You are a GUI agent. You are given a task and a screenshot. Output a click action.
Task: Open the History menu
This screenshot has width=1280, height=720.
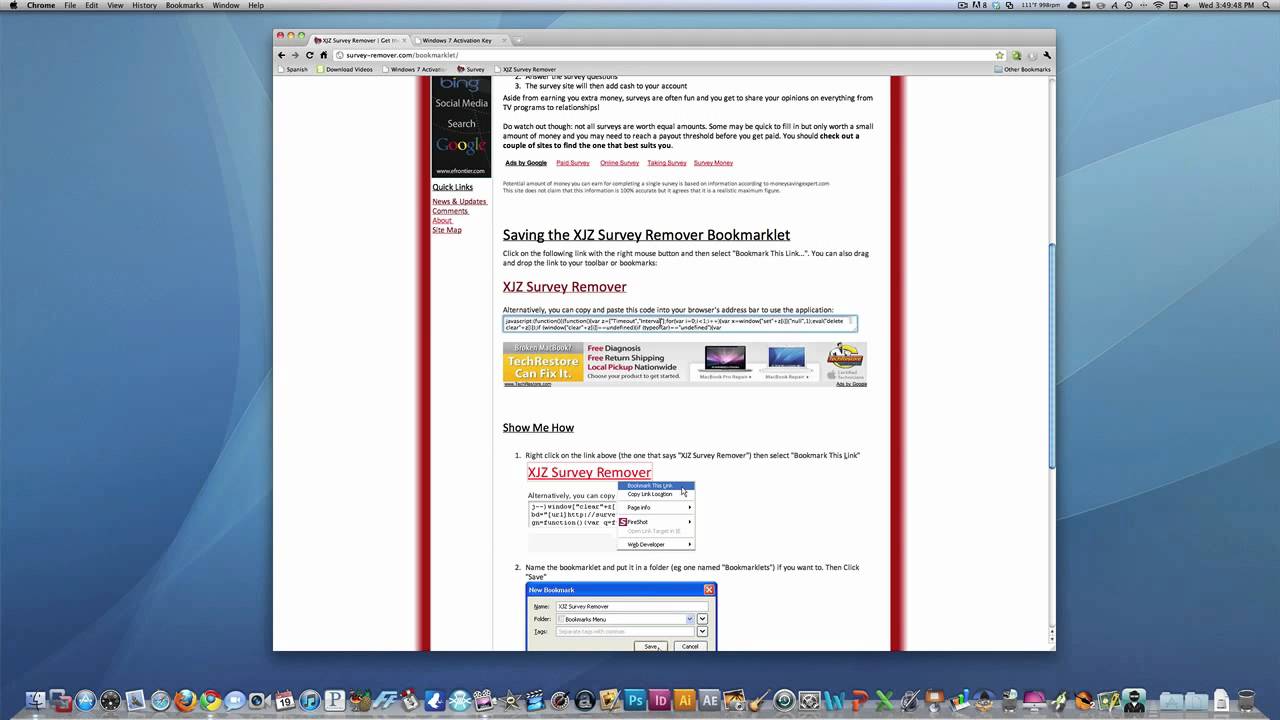144,5
